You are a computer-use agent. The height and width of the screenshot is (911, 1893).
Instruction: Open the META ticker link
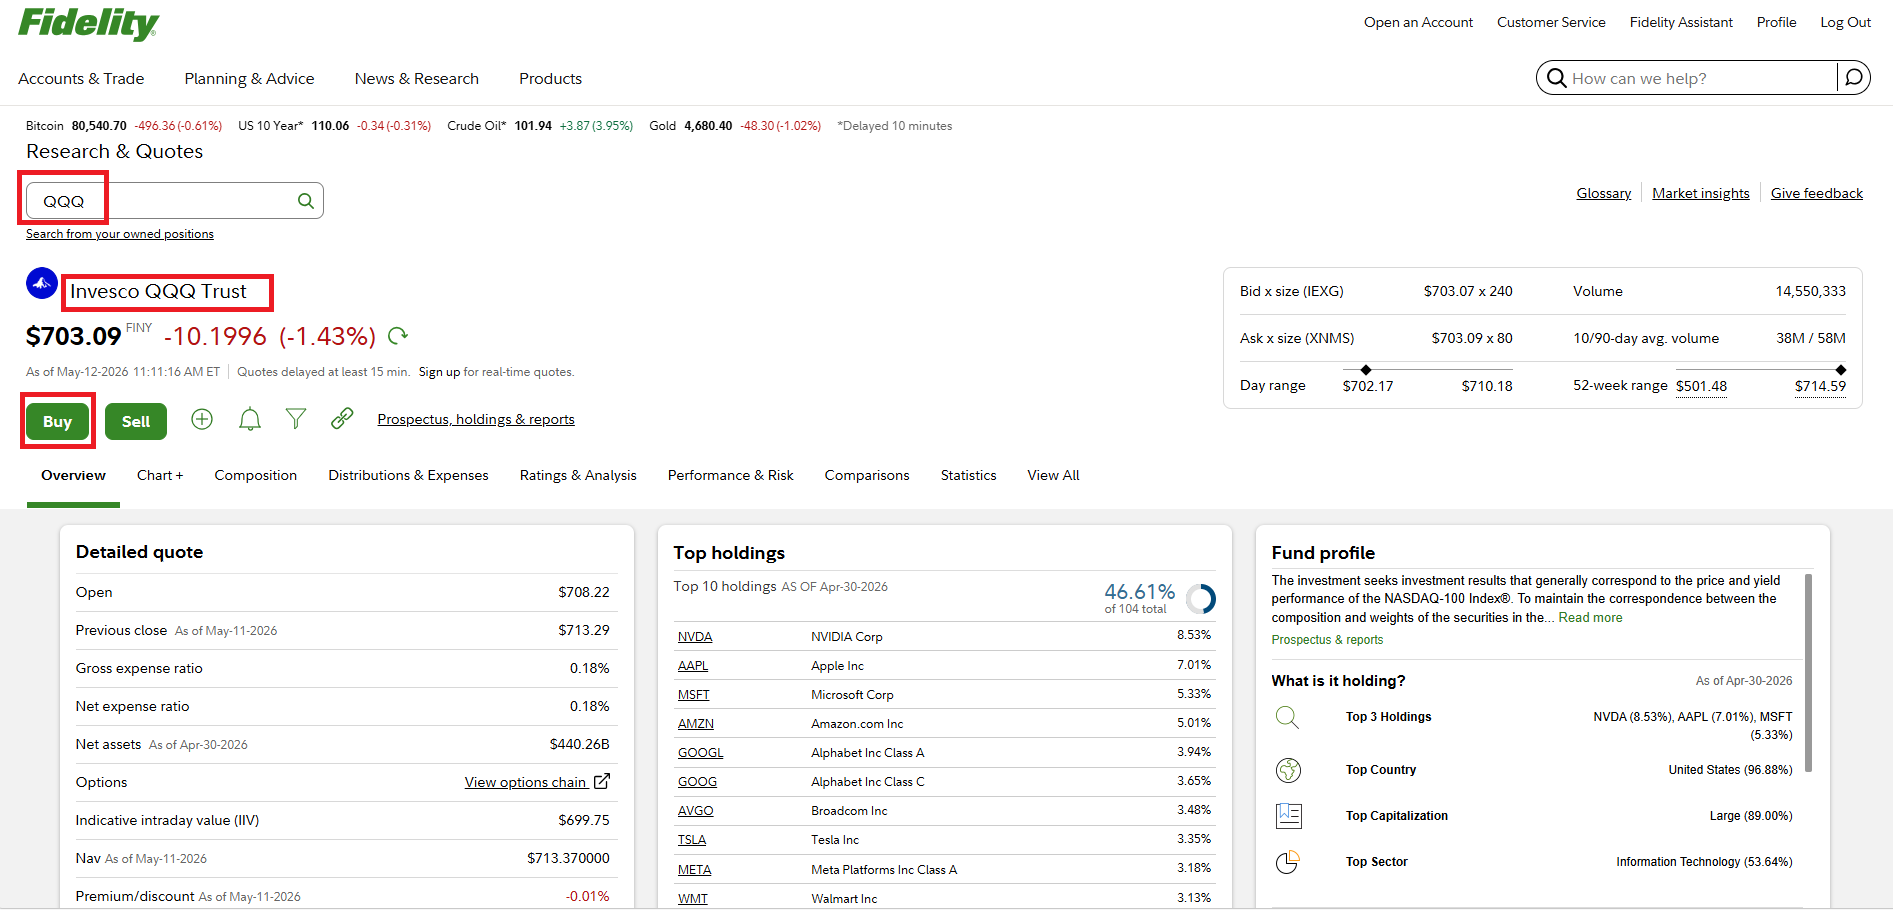point(695,870)
